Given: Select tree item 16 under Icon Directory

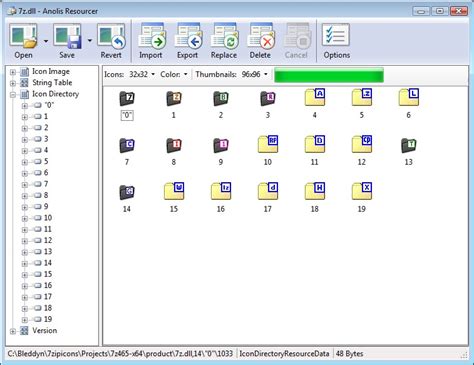Looking at the screenshot, I should click(48, 285).
